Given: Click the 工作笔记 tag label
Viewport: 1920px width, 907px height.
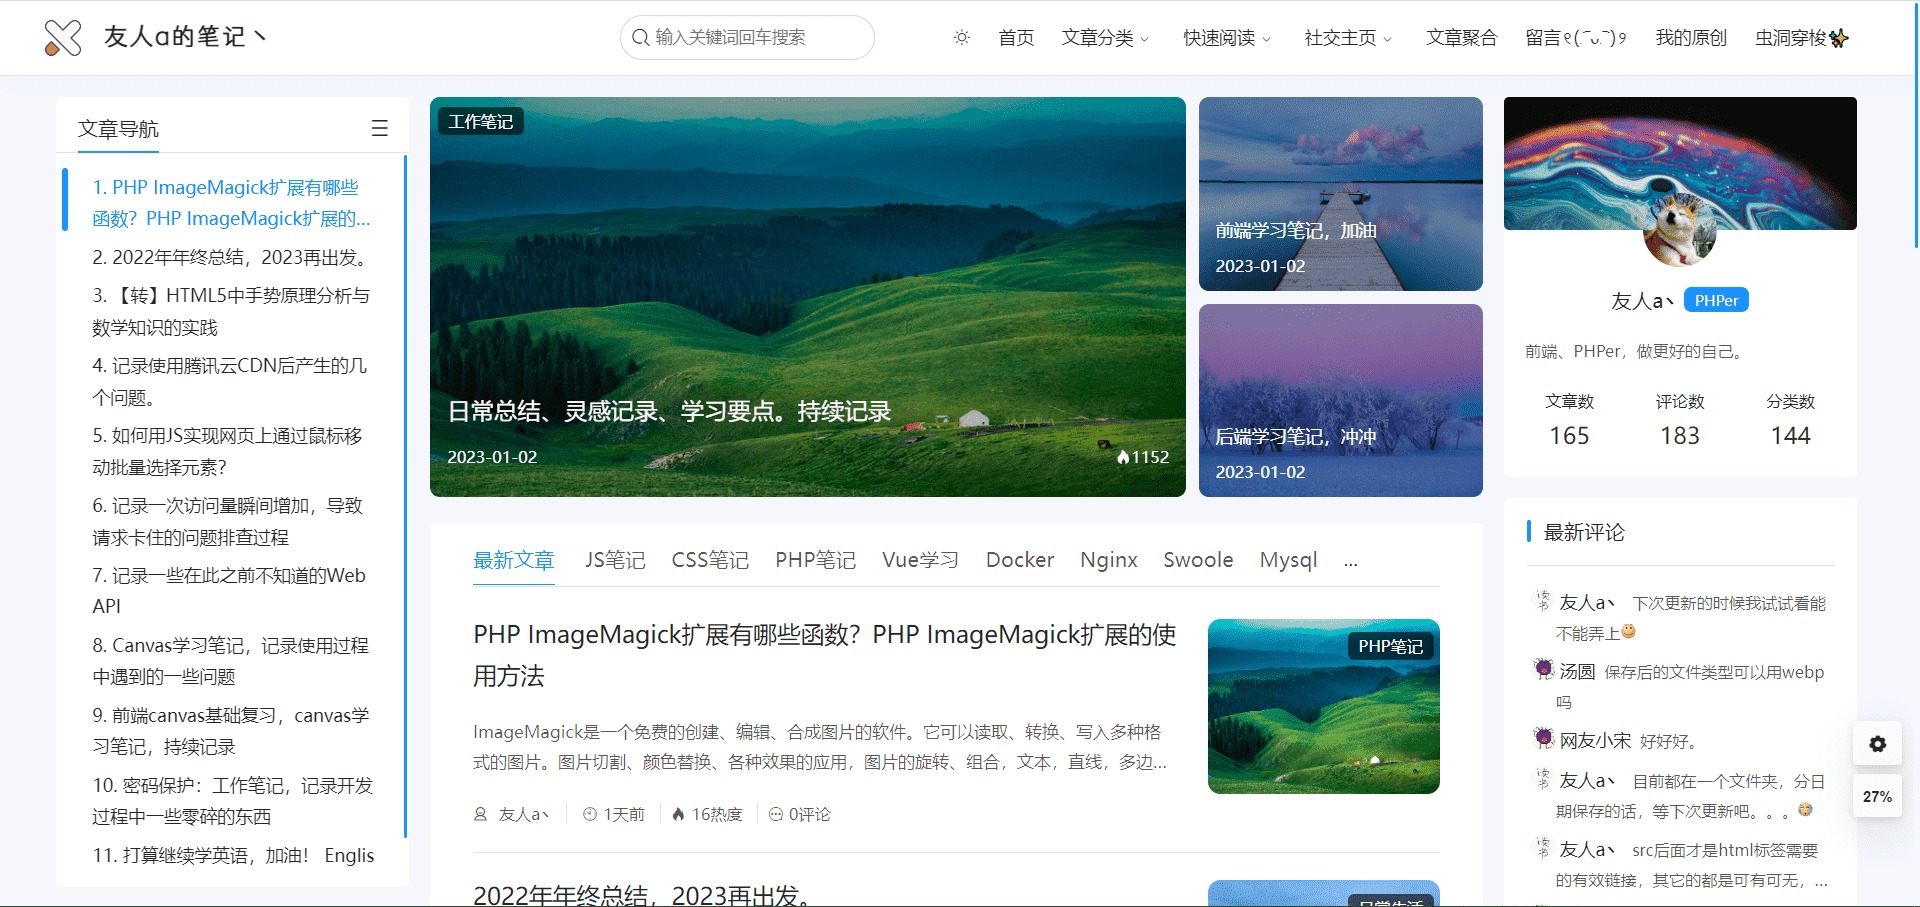Looking at the screenshot, I should click(481, 122).
